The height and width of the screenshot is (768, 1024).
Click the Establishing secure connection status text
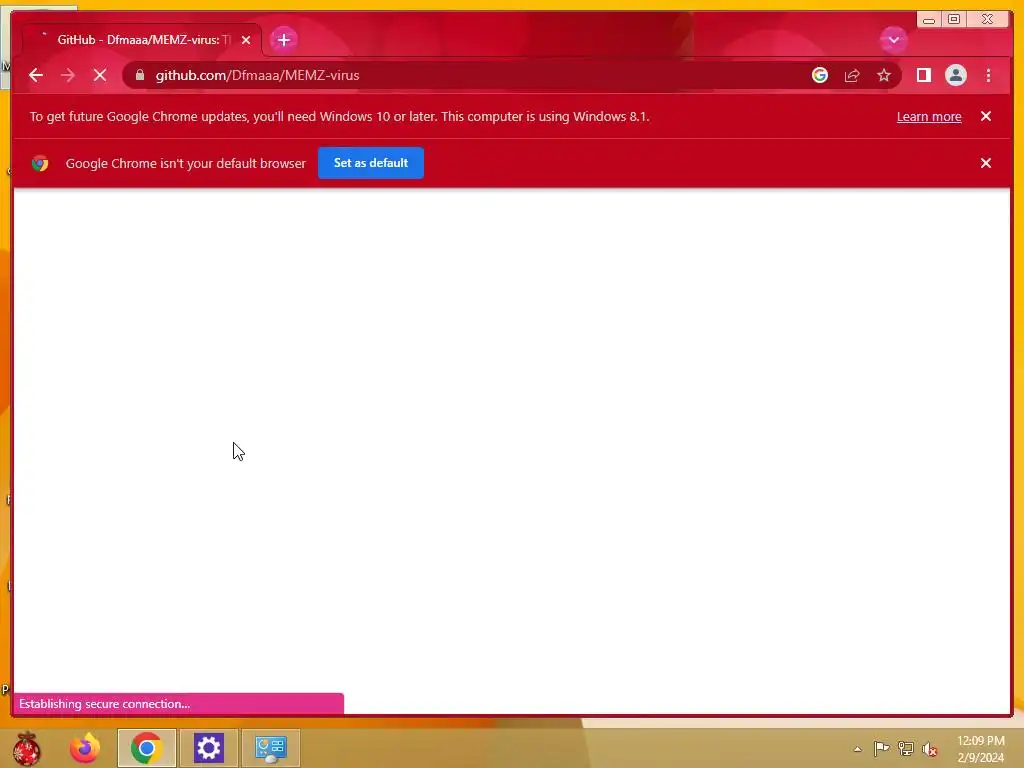[104, 704]
